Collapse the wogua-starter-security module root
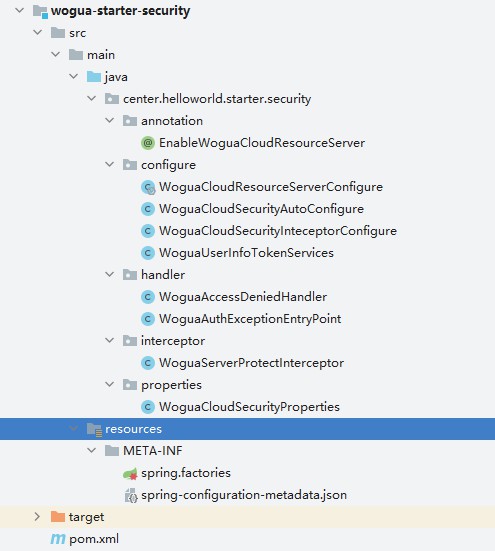The image size is (495, 551). (x=19, y=11)
